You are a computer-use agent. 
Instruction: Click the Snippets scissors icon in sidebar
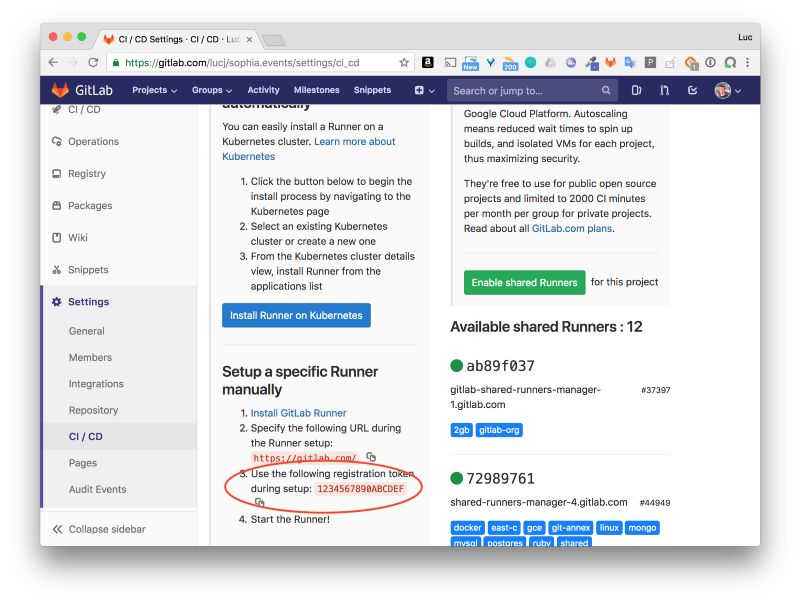(57, 270)
